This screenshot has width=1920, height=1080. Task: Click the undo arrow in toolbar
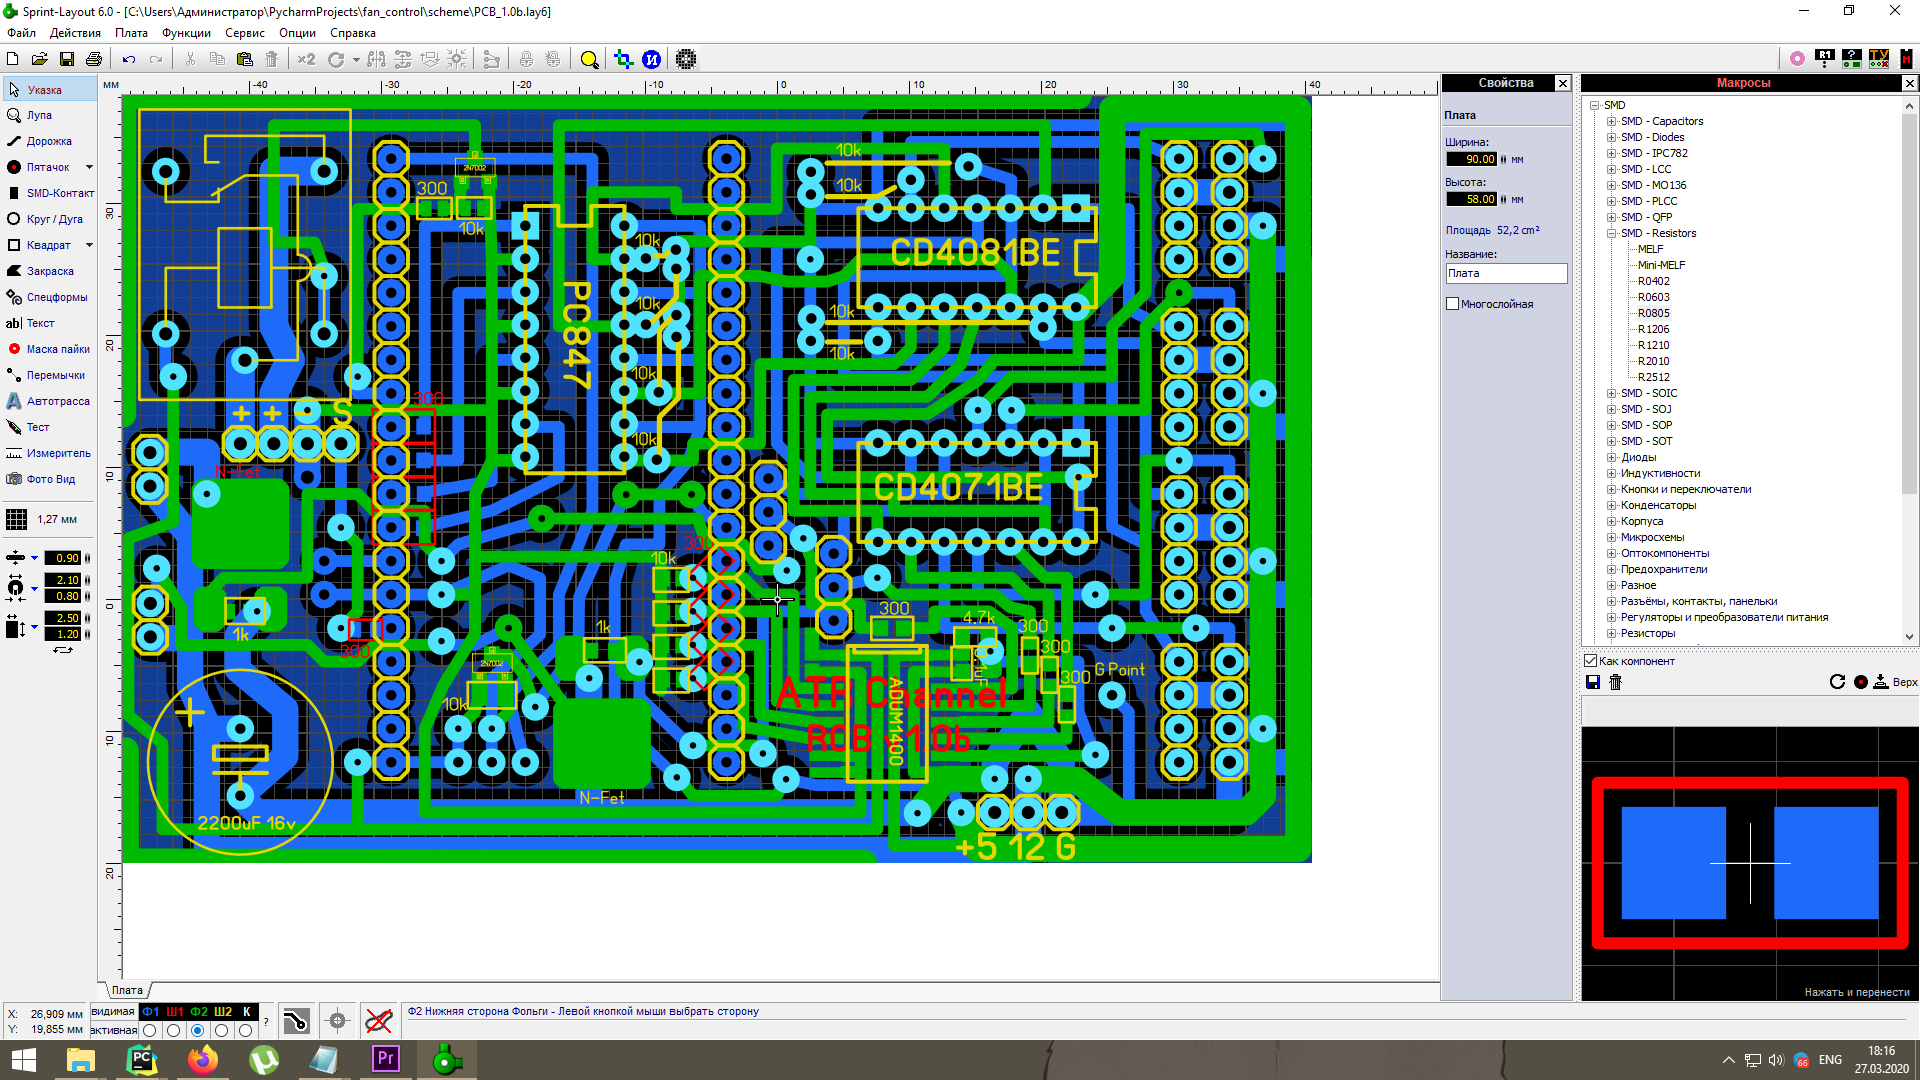(129, 59)
